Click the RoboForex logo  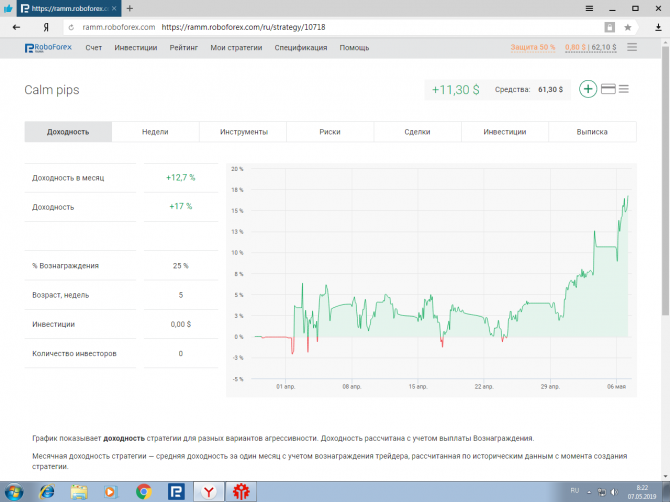point(48,47)
